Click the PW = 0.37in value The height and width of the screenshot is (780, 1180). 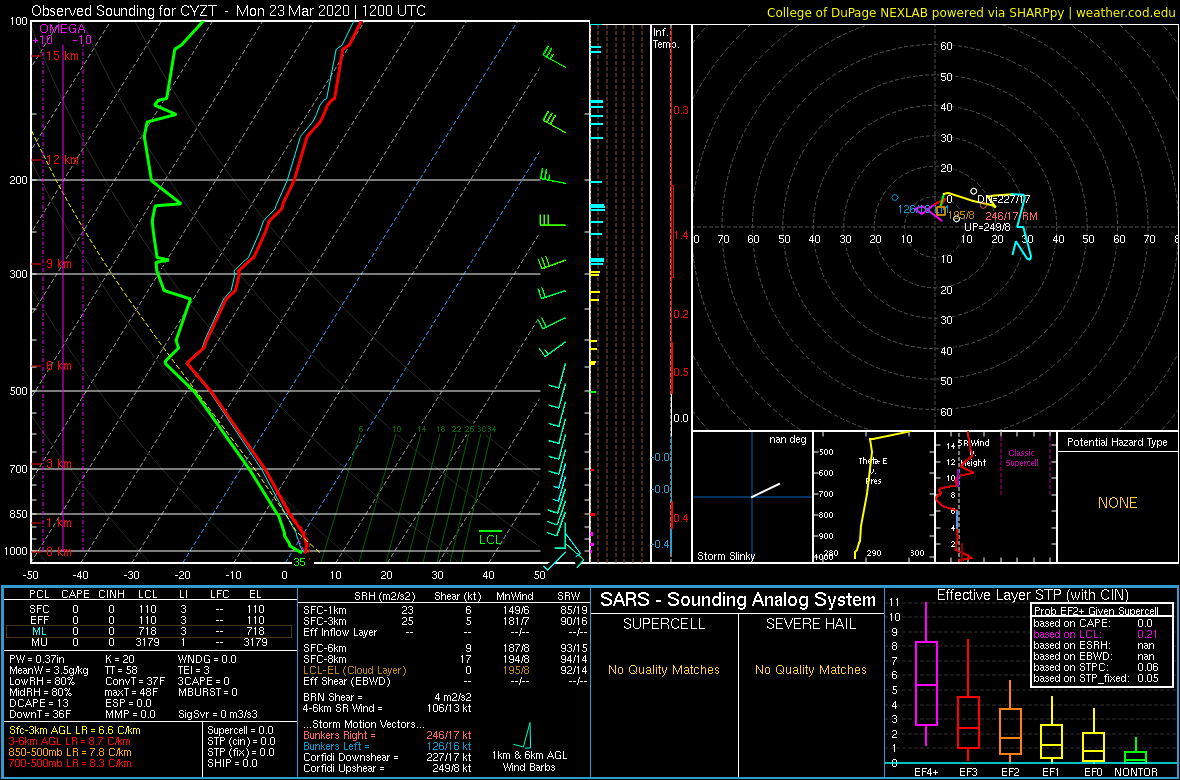38,659
